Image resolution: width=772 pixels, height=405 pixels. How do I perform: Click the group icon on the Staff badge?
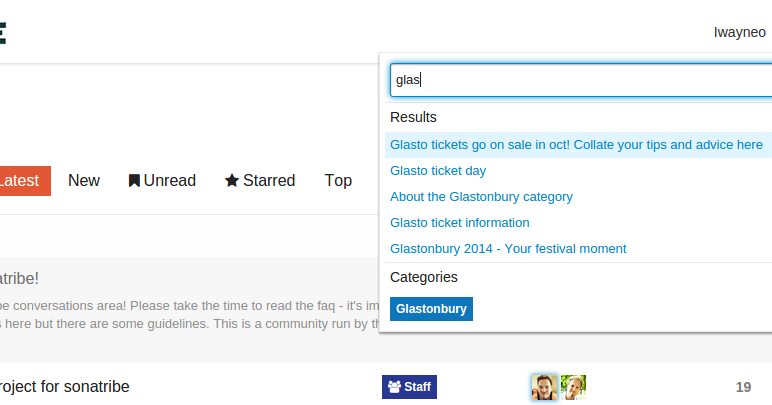394,387
